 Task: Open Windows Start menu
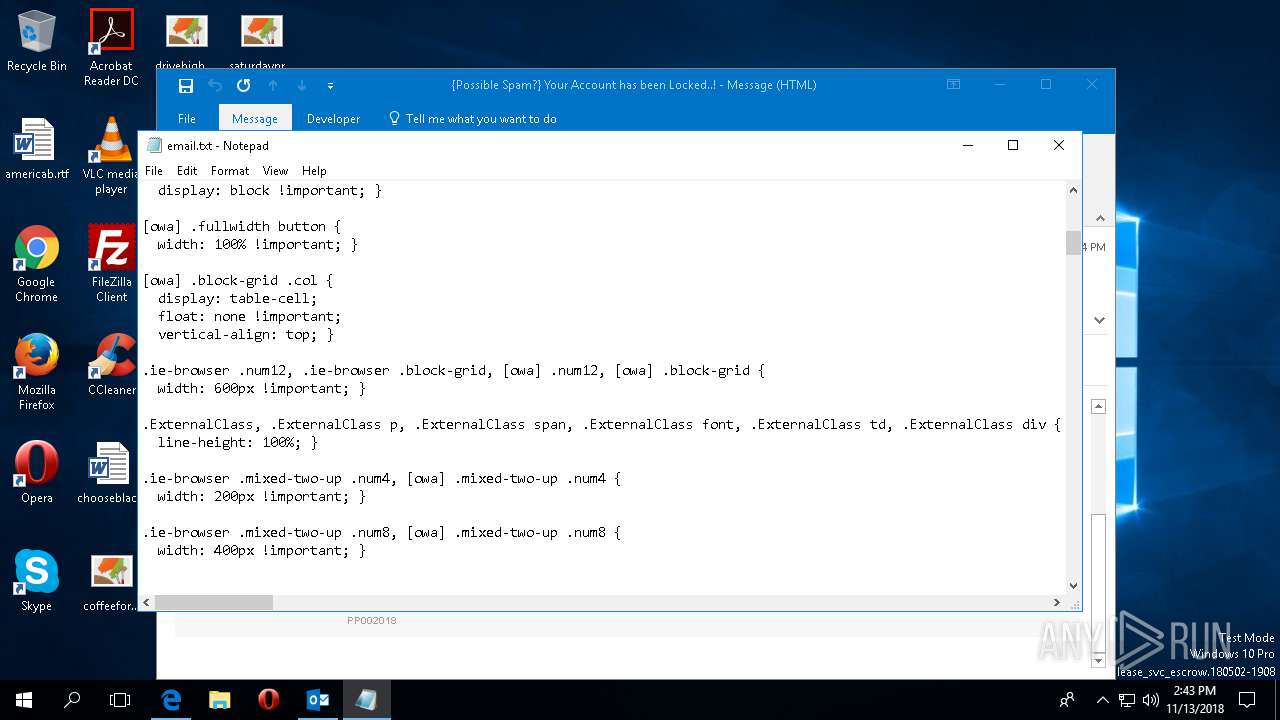24,700
